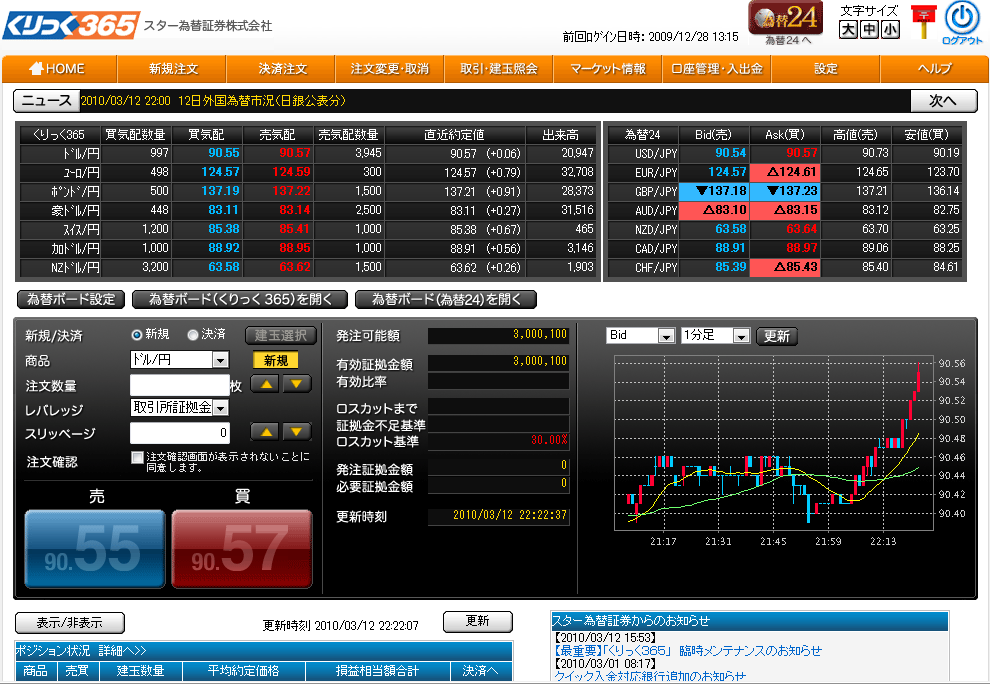Go to the HOME menu
990x684 pixels.
click(x=59, y=69)
